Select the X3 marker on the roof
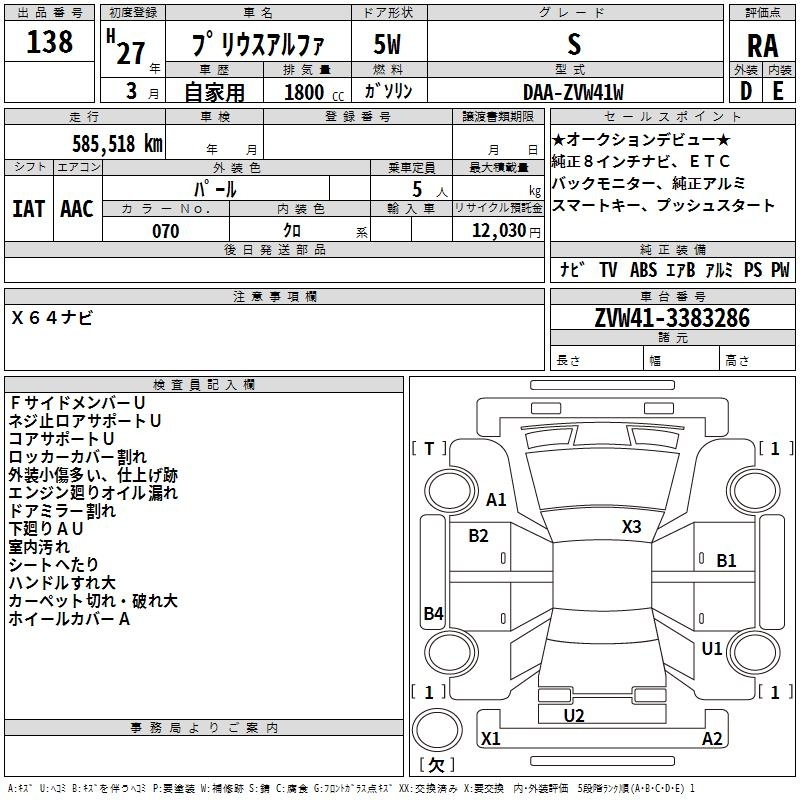This screenshot has width=800, height=800. point(631,527)
